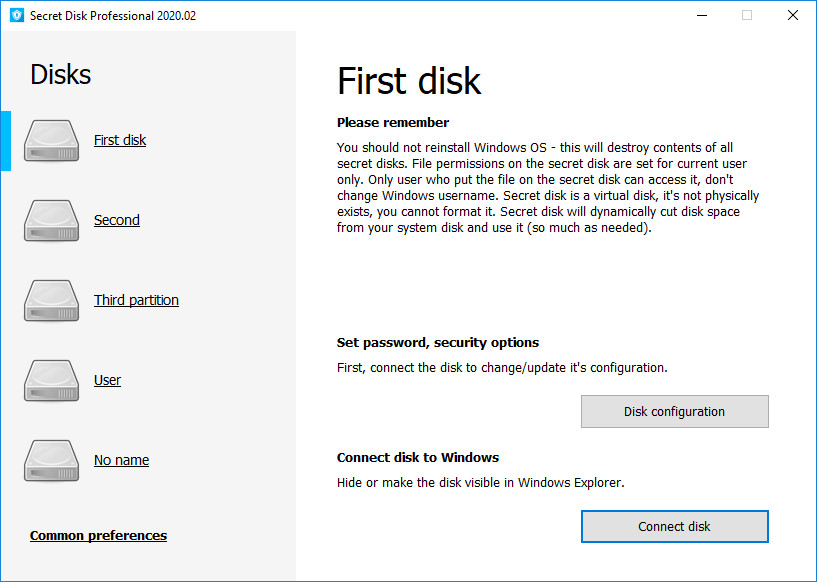Click the Secret Disk shield icon in title bar
Viewport: 817px width, 582px height.
(x=17, y=15)
